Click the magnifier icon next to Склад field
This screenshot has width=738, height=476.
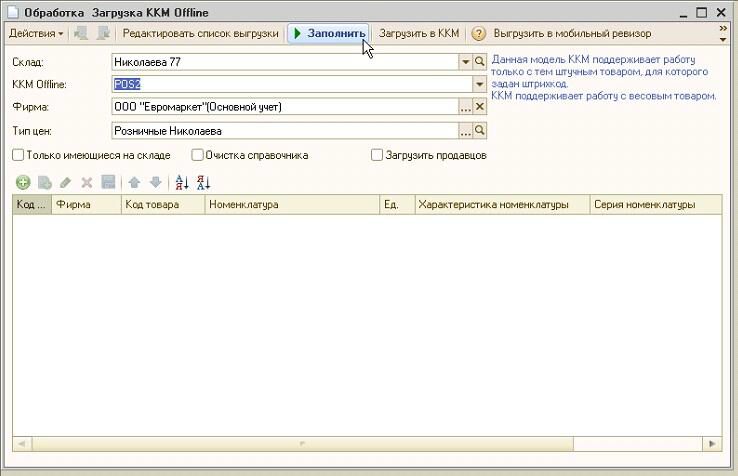[x=480, y=62]
